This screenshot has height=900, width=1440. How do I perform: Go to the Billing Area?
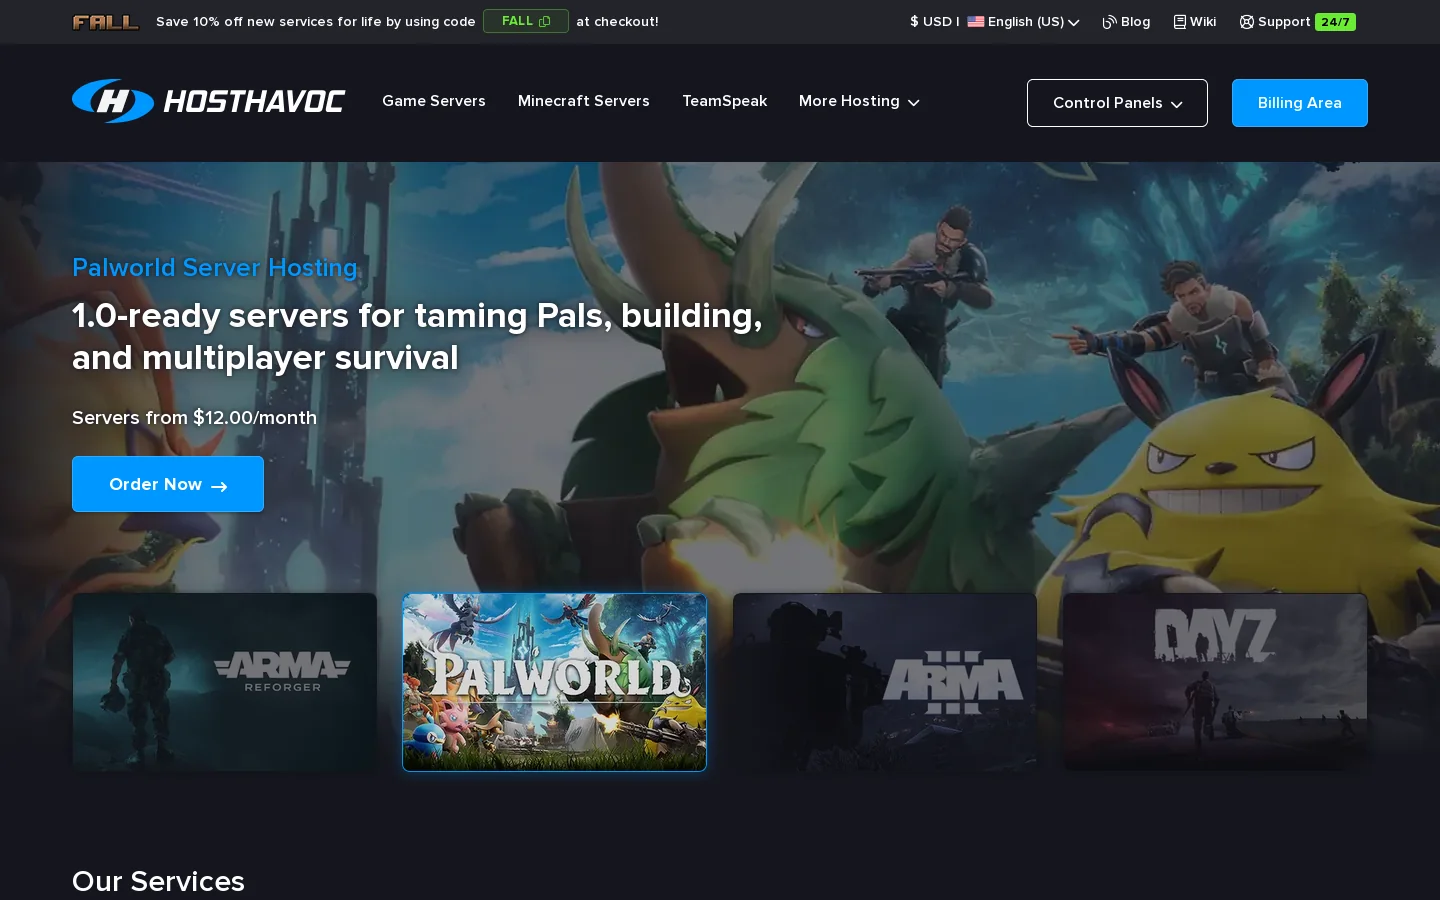[x=1300, y=103]
